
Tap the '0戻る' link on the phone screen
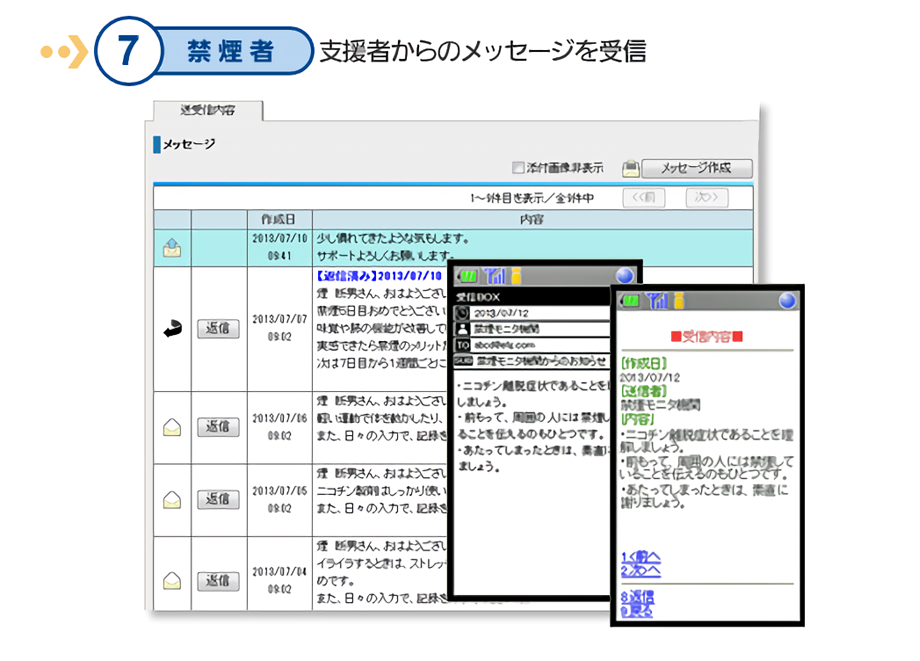pyautogui.click(x=636, y=609)
